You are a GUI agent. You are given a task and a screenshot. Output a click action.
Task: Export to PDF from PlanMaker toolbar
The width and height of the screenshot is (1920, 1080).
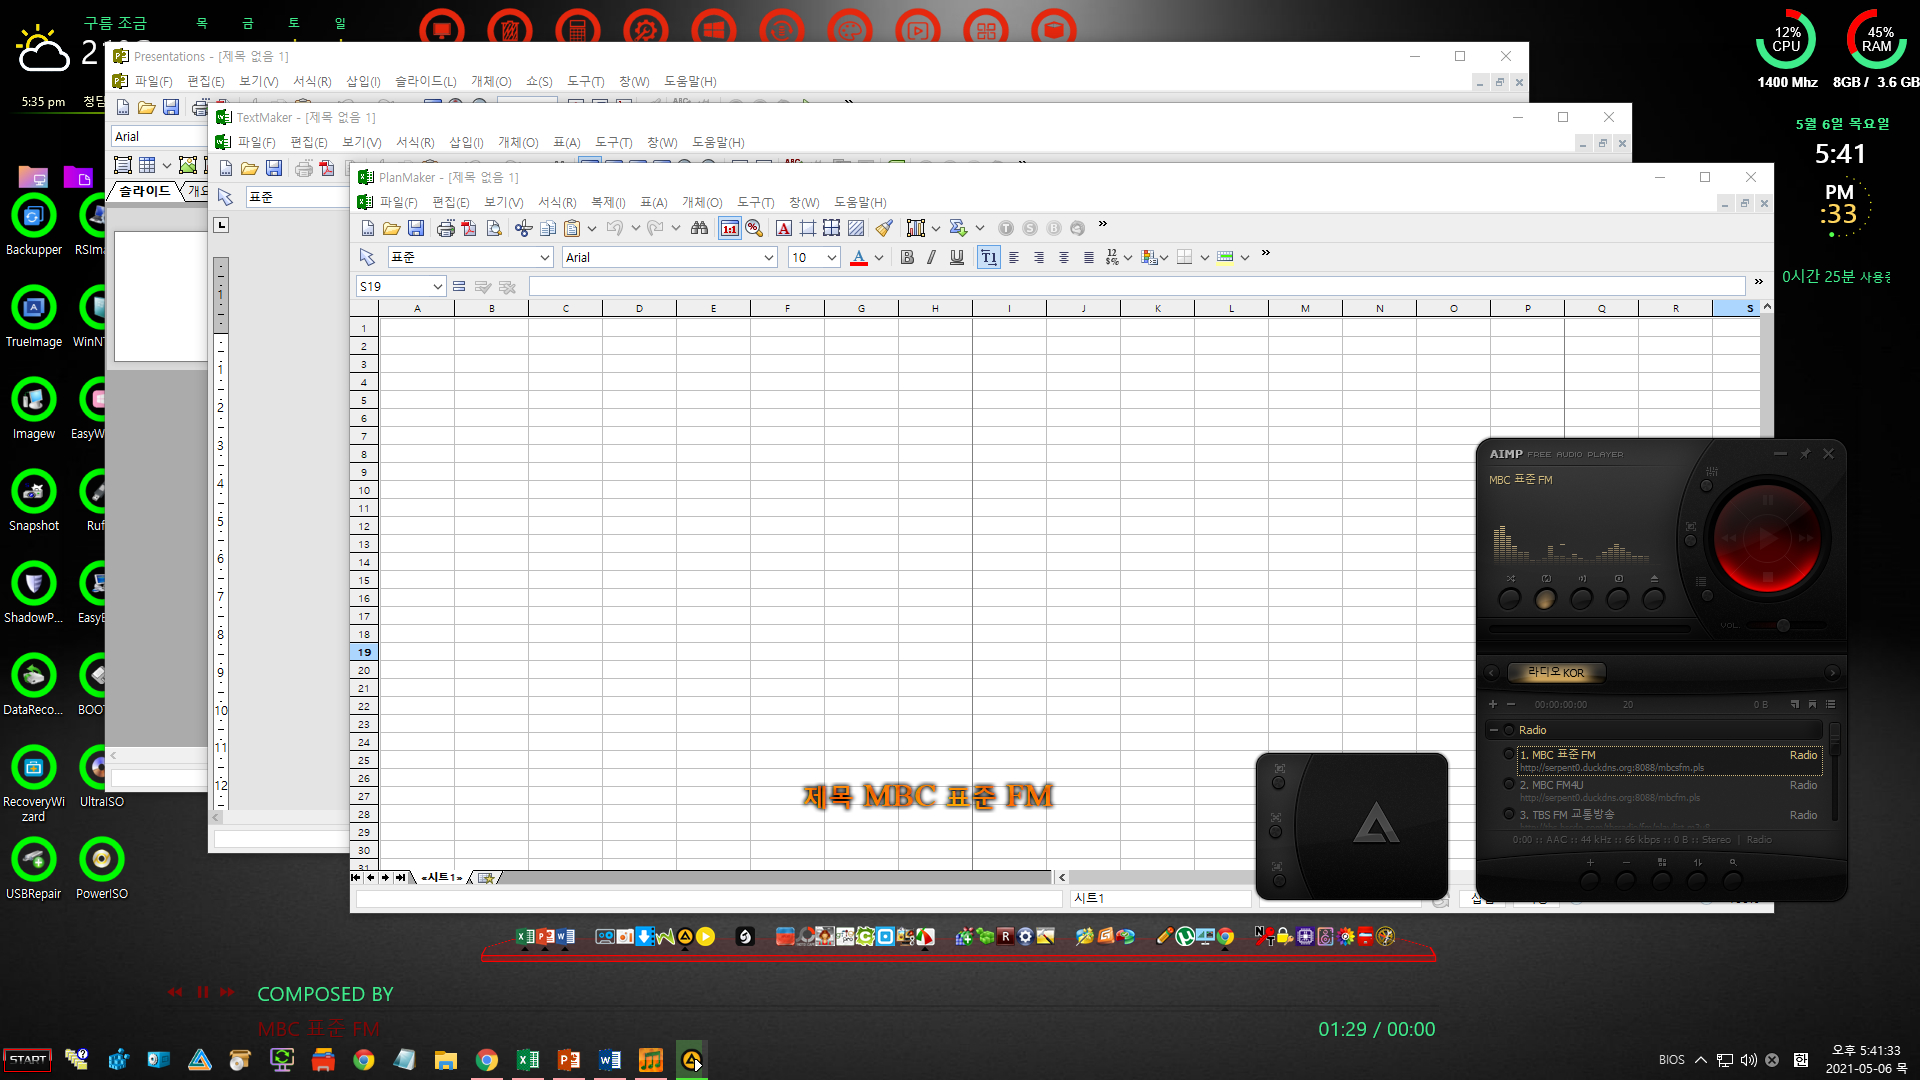tap(469, 228)
